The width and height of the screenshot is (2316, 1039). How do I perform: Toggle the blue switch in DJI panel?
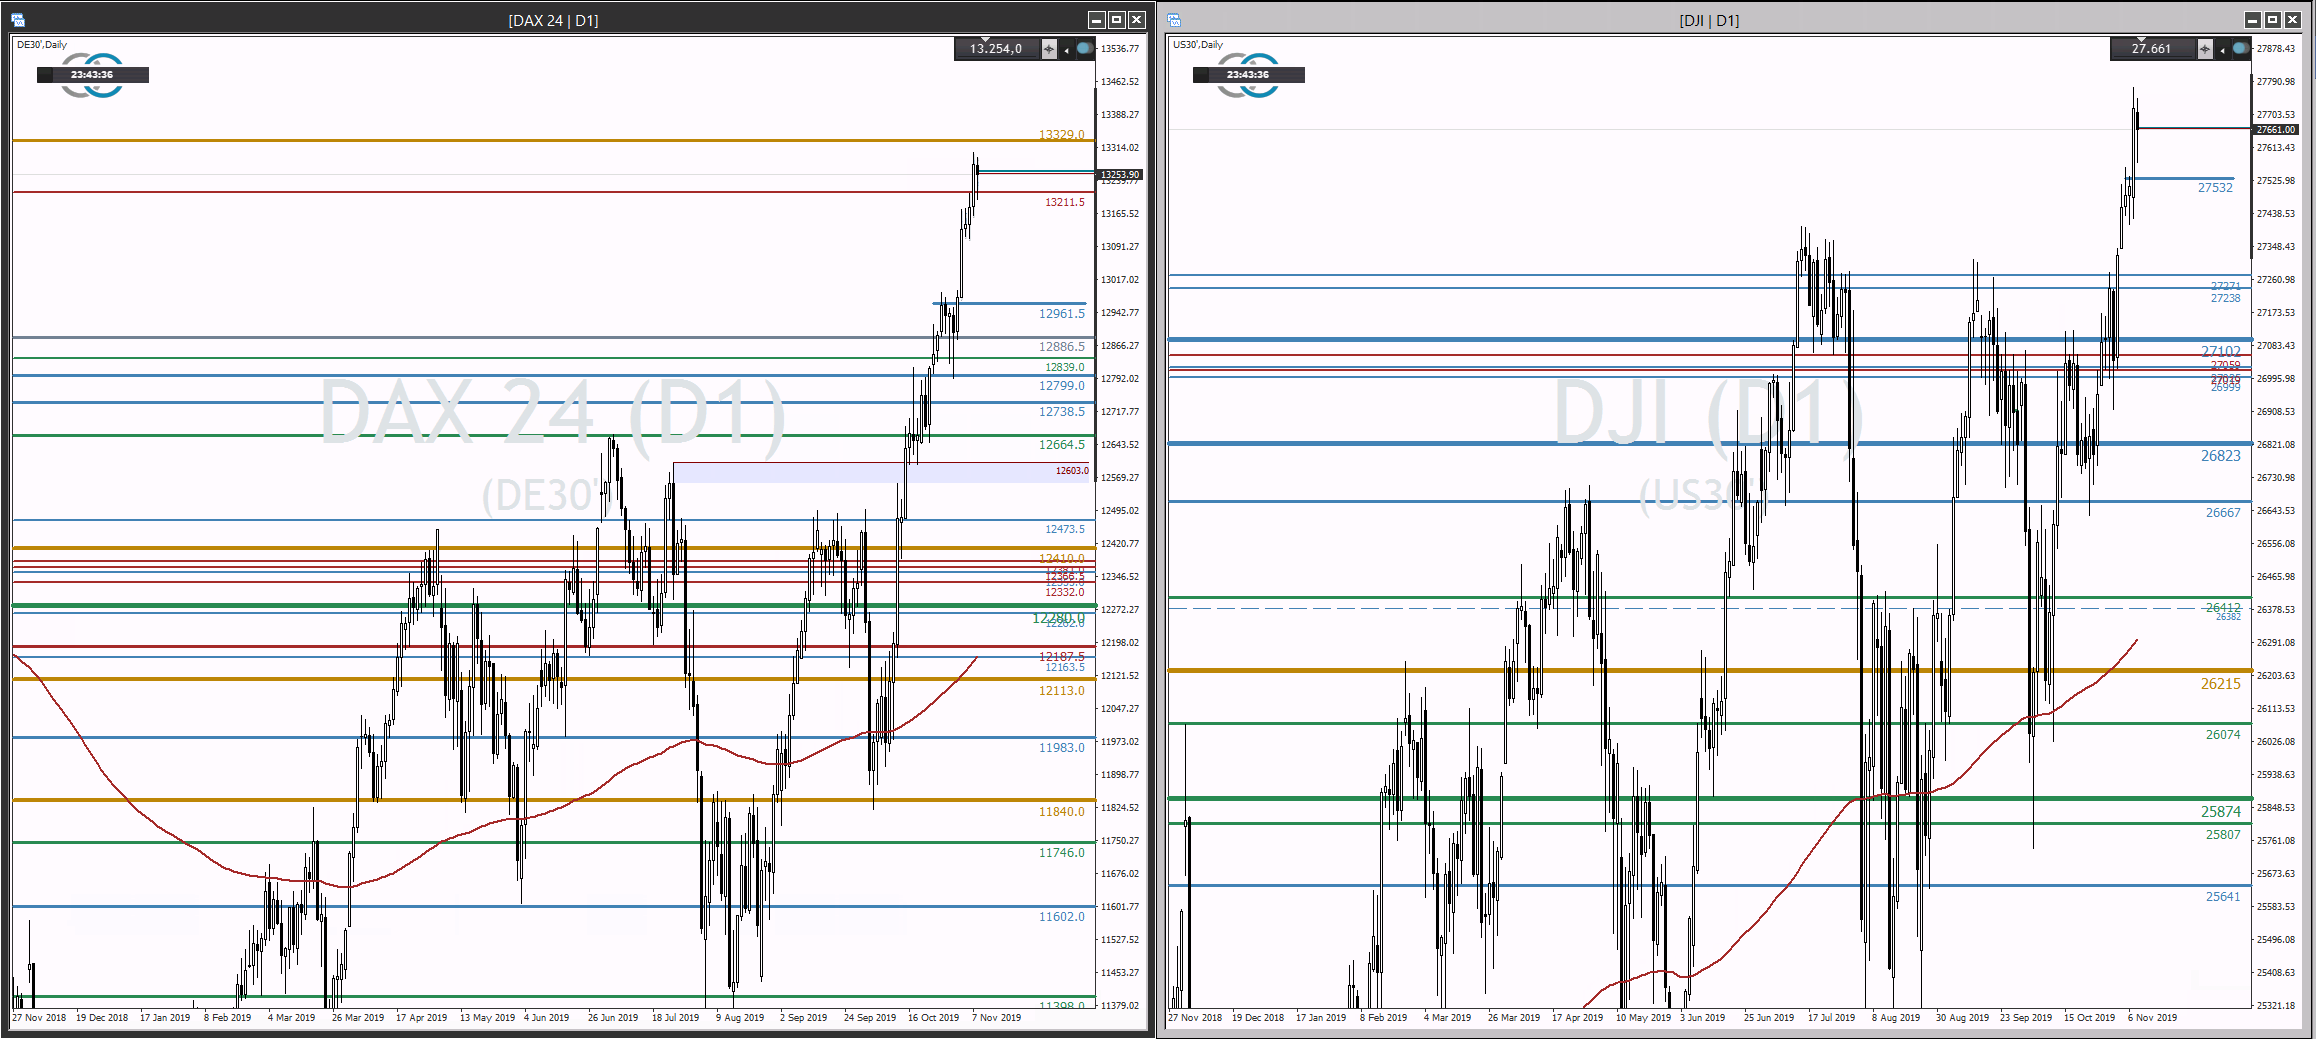click(x=2240, y=49)
